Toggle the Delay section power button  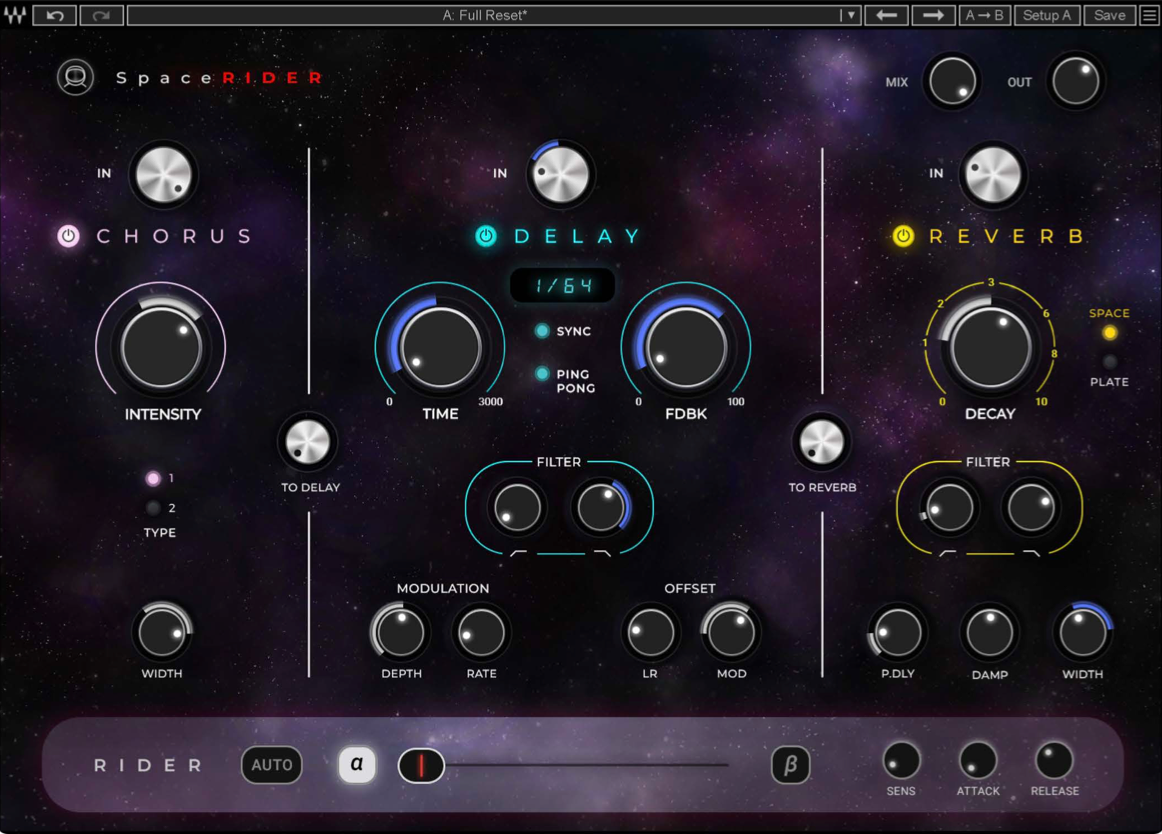point(486,237)
